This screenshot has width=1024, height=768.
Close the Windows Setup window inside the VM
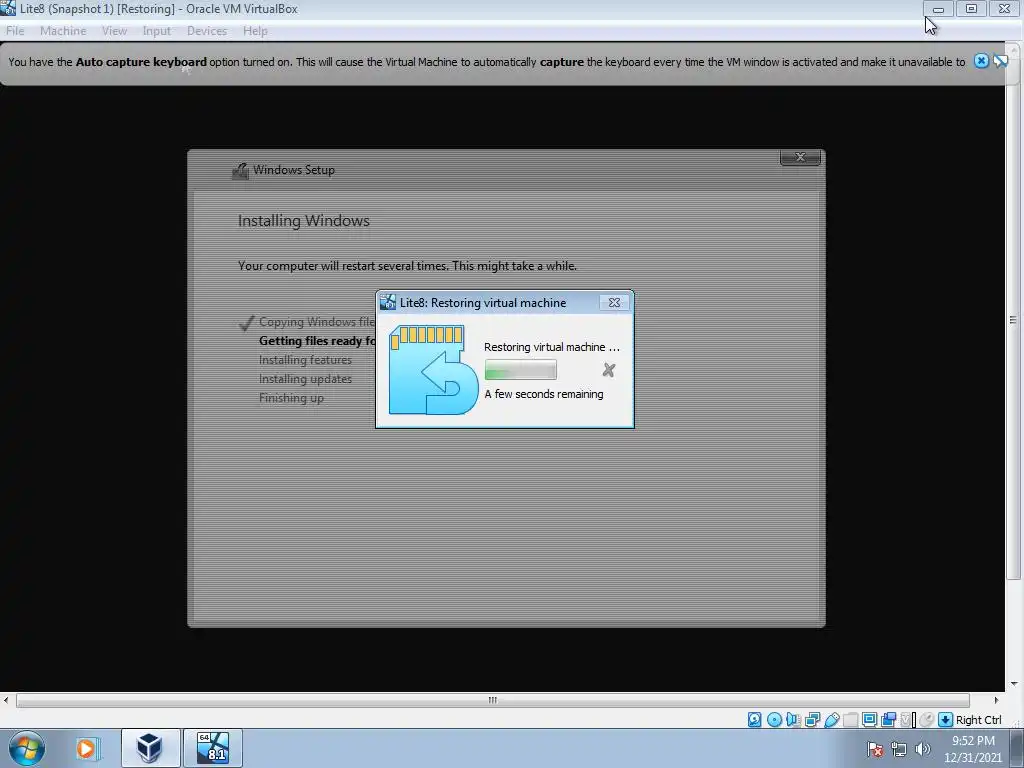(800, 157)
